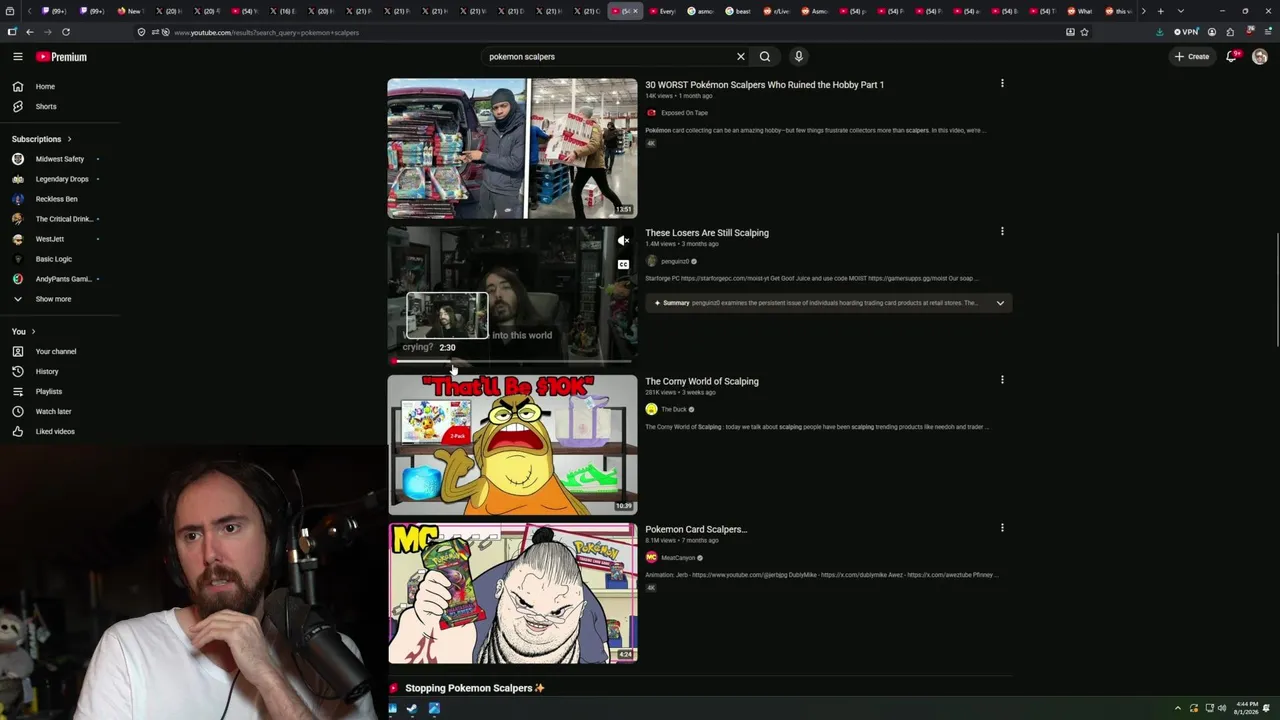This screenshot has height=720, width=1280.
Task: Visit the Exposed On Tape channel
Action: (x=684, y=113)
